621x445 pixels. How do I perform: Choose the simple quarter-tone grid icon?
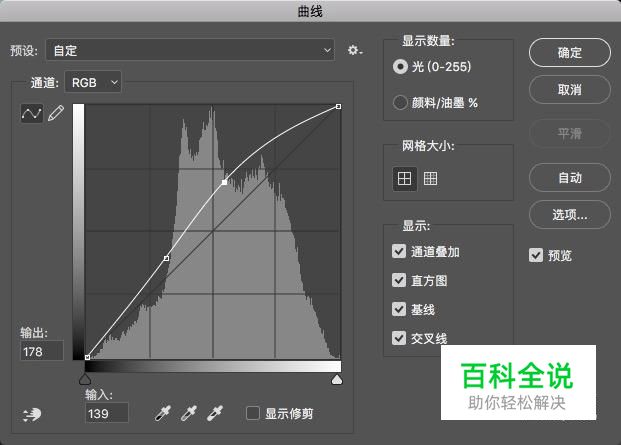(404, 179)
